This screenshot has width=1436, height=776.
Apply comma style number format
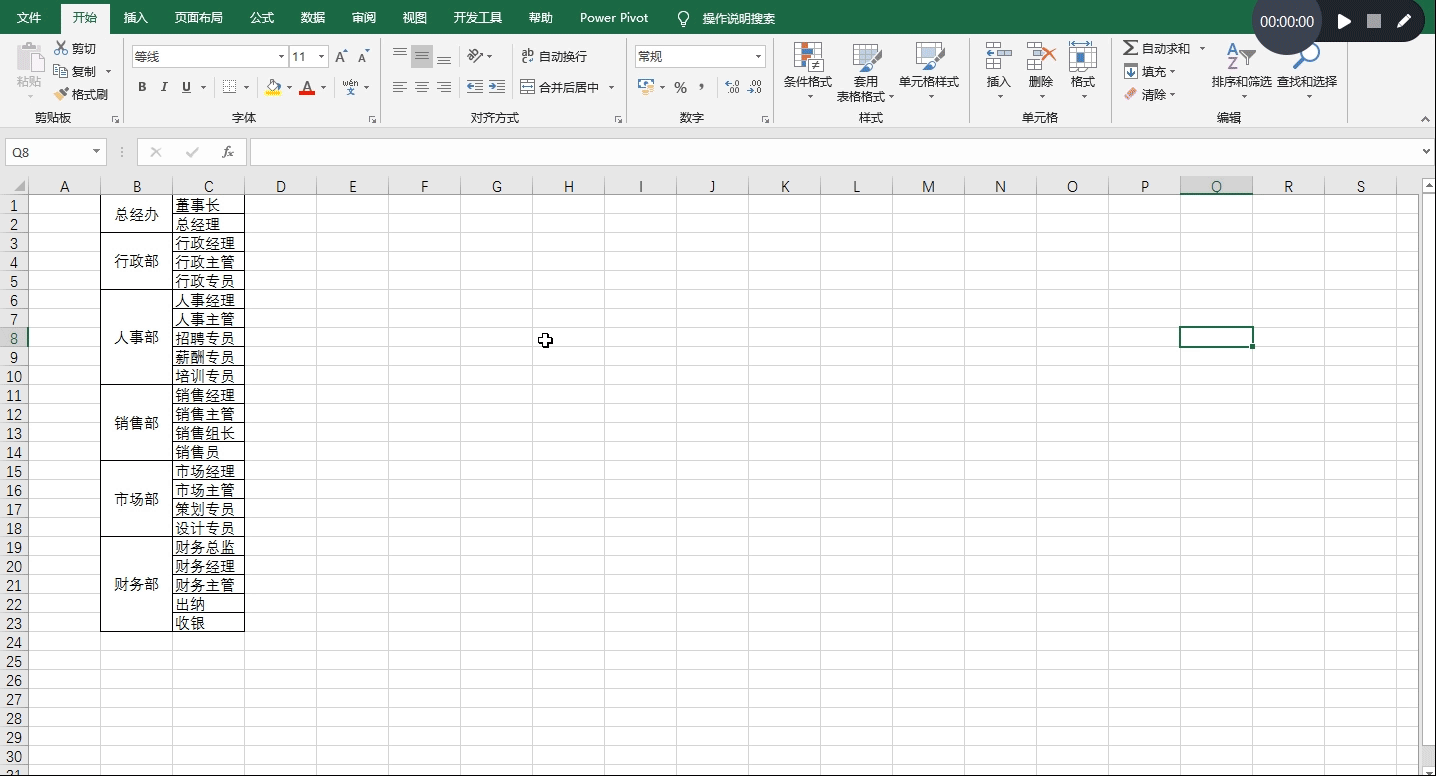point(702,87)
